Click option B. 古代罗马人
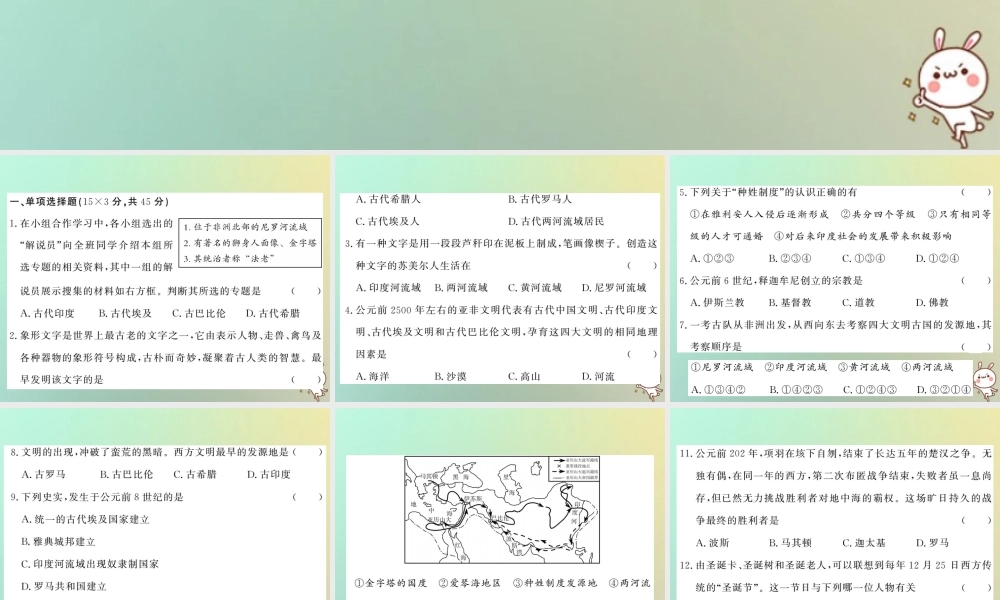This screenshot has width=1000, height=600. click(x=540, y=200)
